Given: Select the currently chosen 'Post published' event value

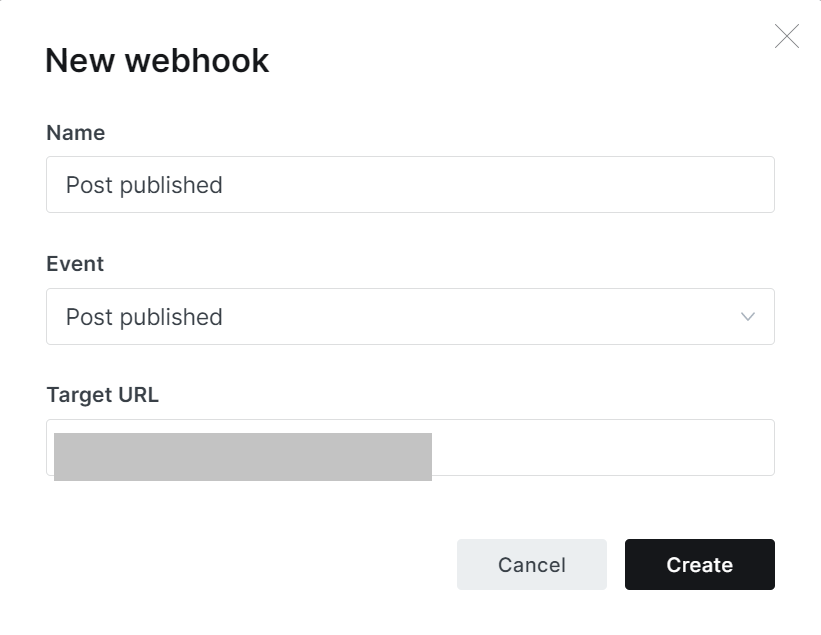Looking at the screenshot, I should (x=144, y=317).
